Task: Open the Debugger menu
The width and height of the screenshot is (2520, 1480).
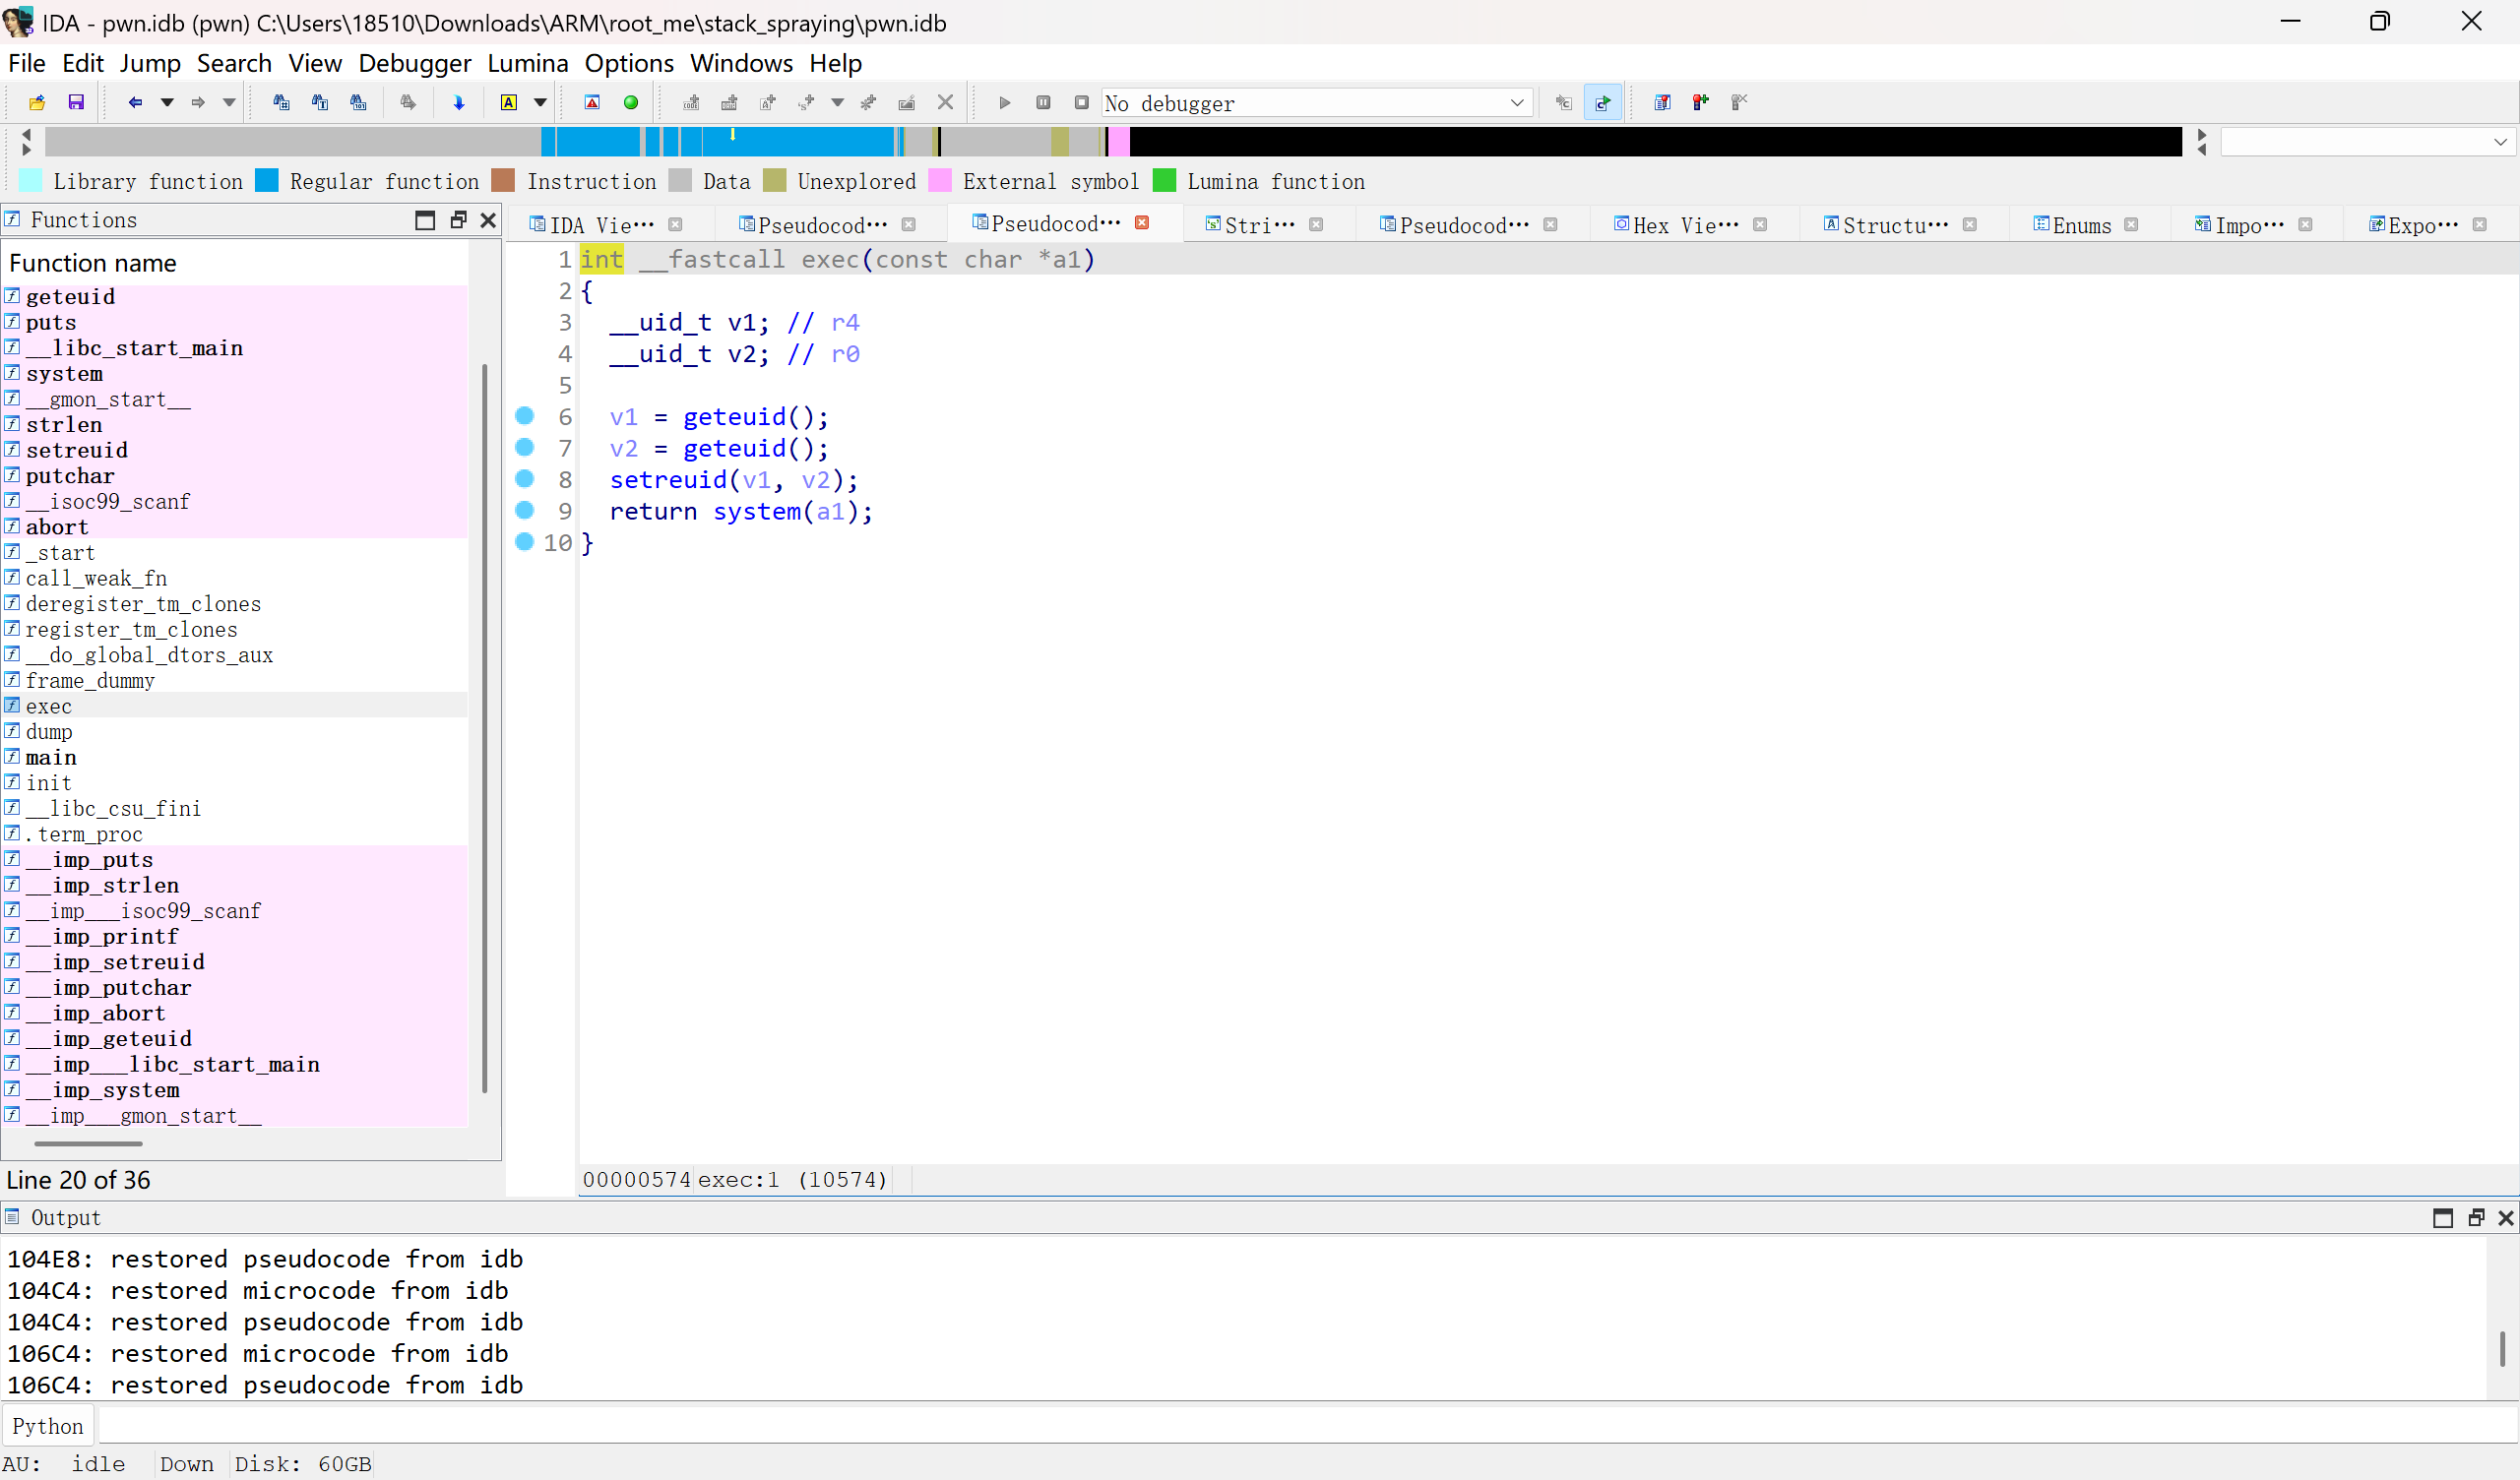Action: click(x=414, y=63)
